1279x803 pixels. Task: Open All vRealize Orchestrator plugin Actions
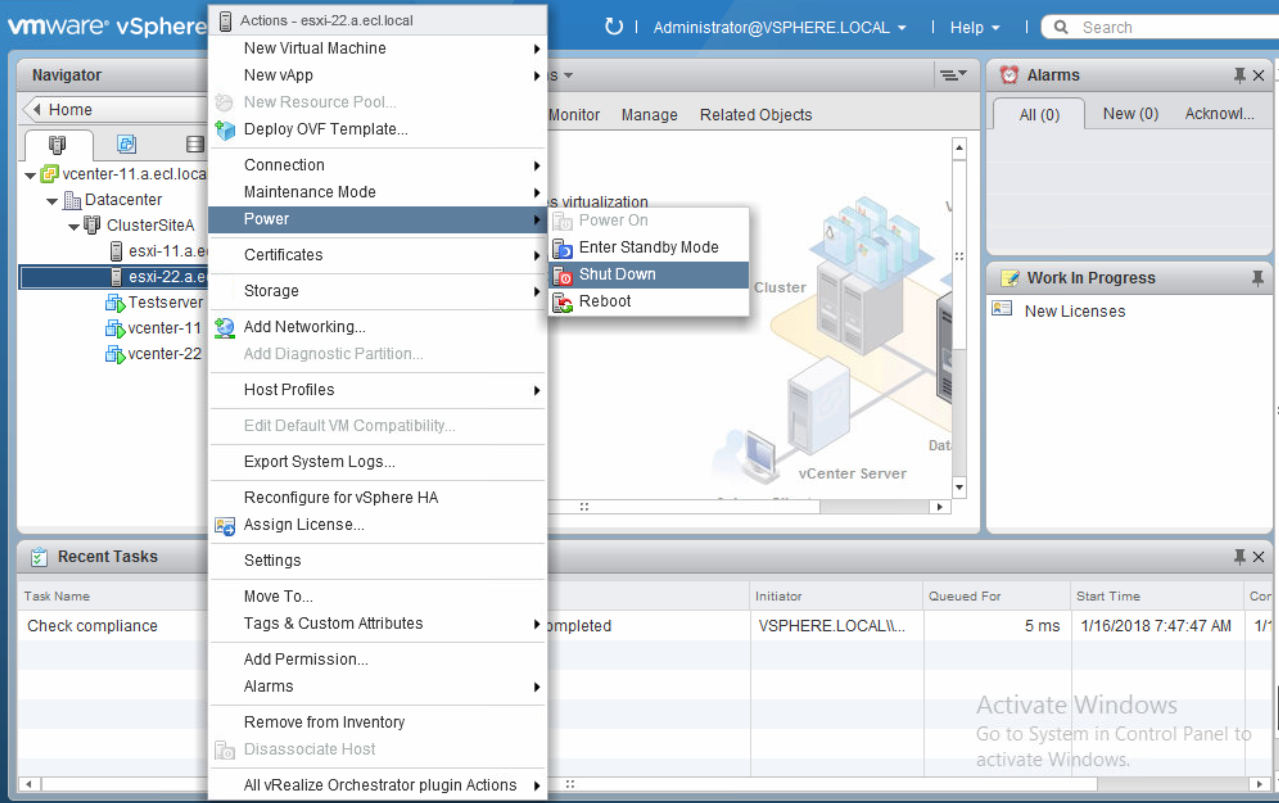(x=377, y=786)
